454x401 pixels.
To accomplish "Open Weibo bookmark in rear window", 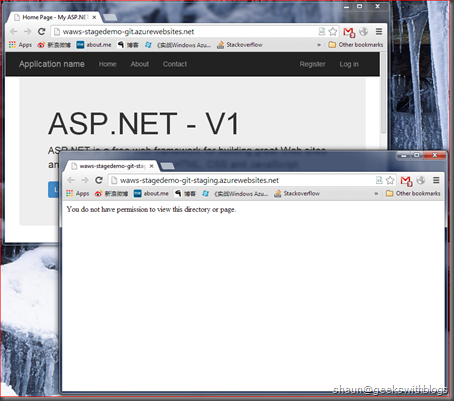I will [54, 45].
